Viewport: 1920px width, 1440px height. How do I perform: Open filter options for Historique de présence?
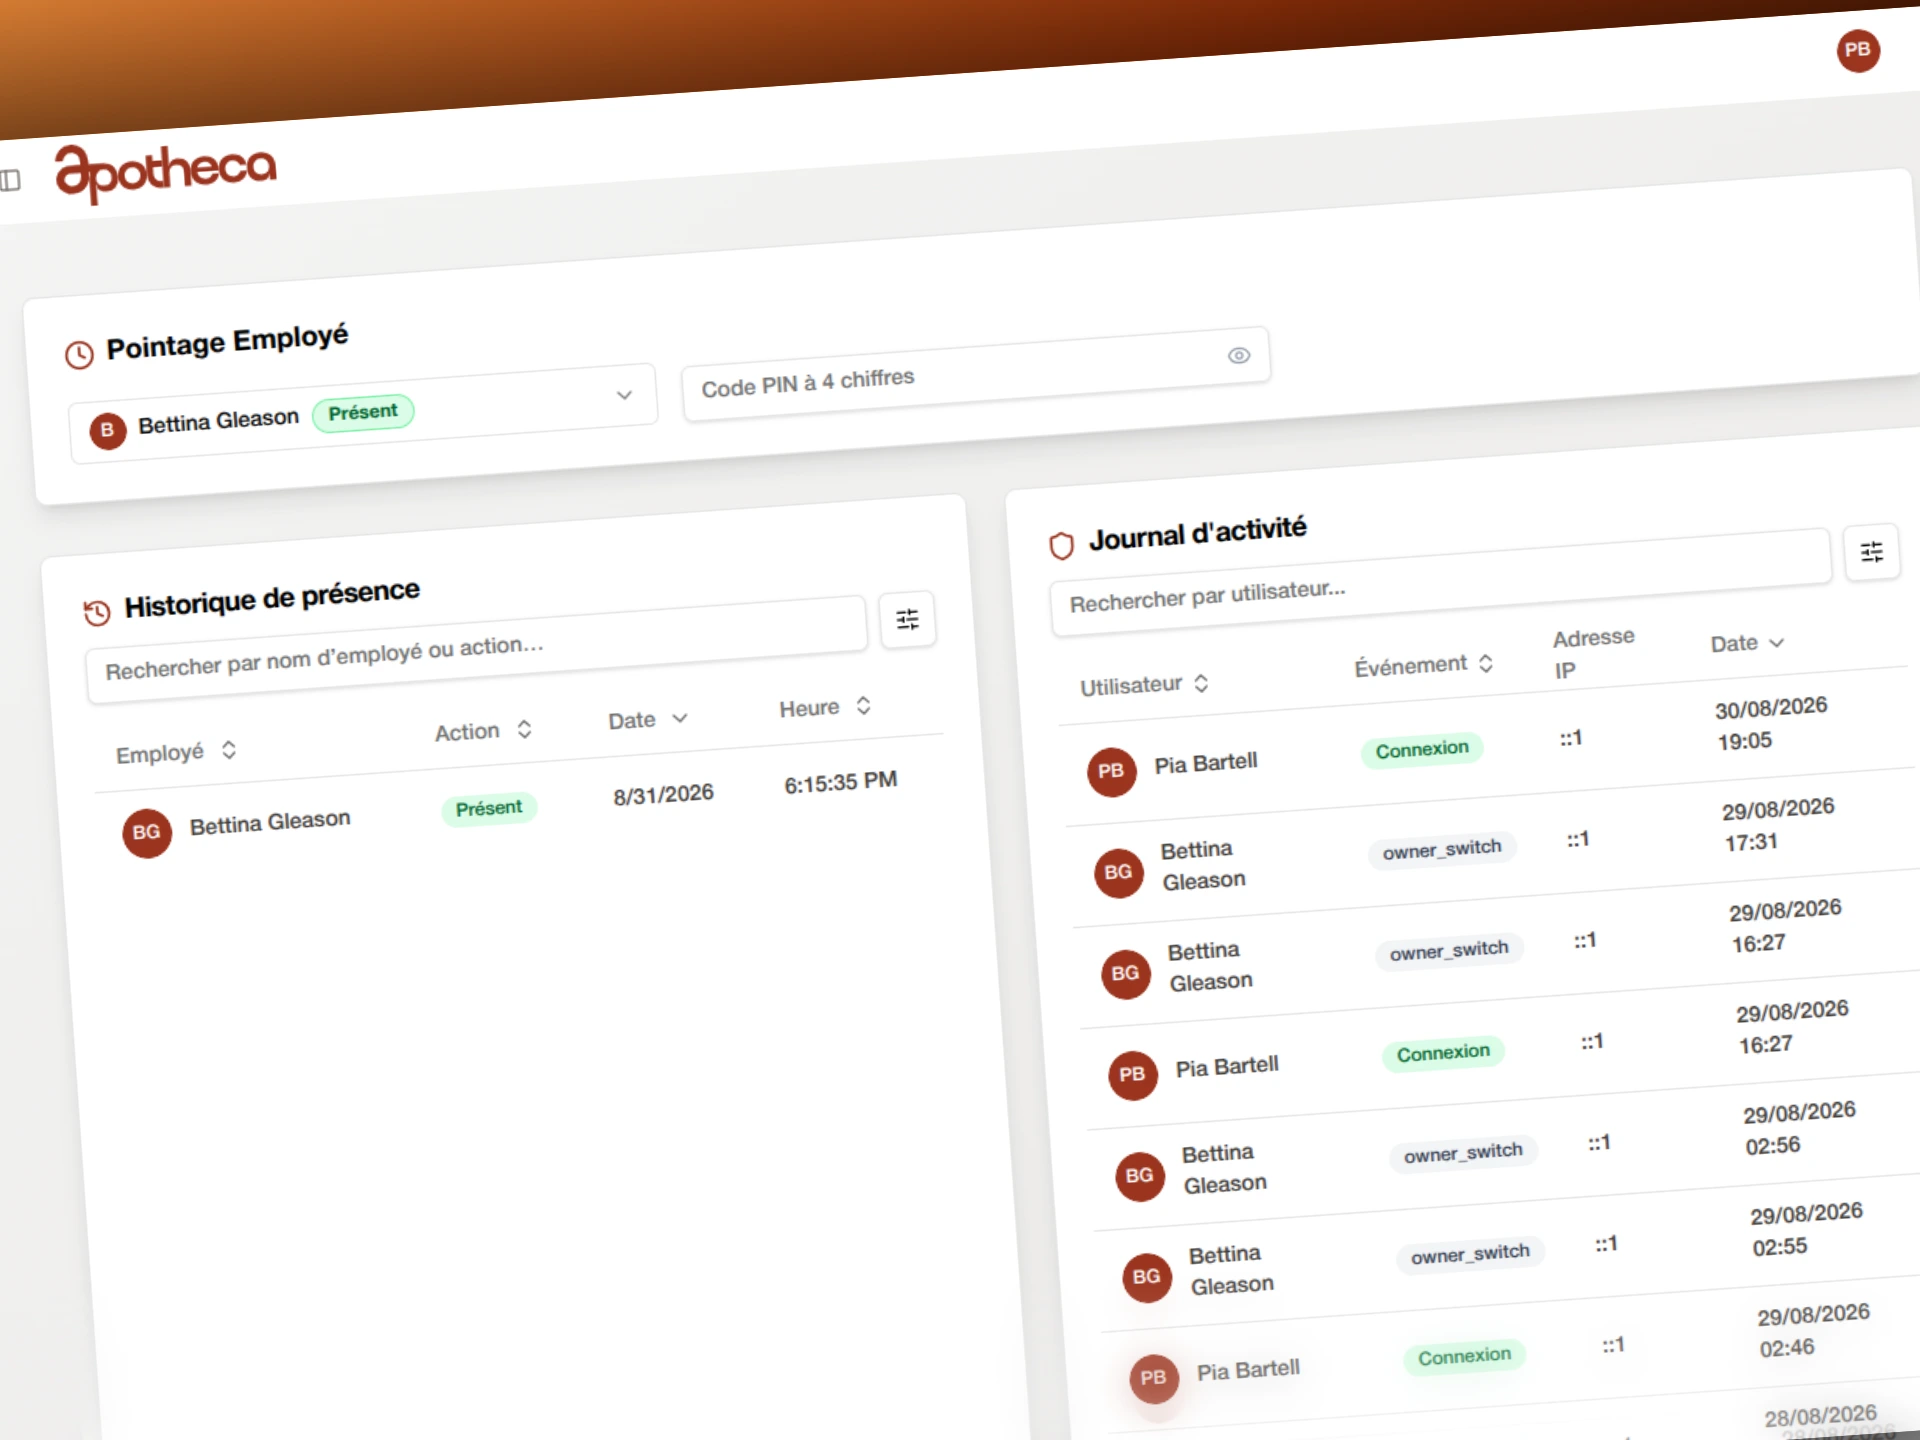pyautogui.click(x=907, y=620)
